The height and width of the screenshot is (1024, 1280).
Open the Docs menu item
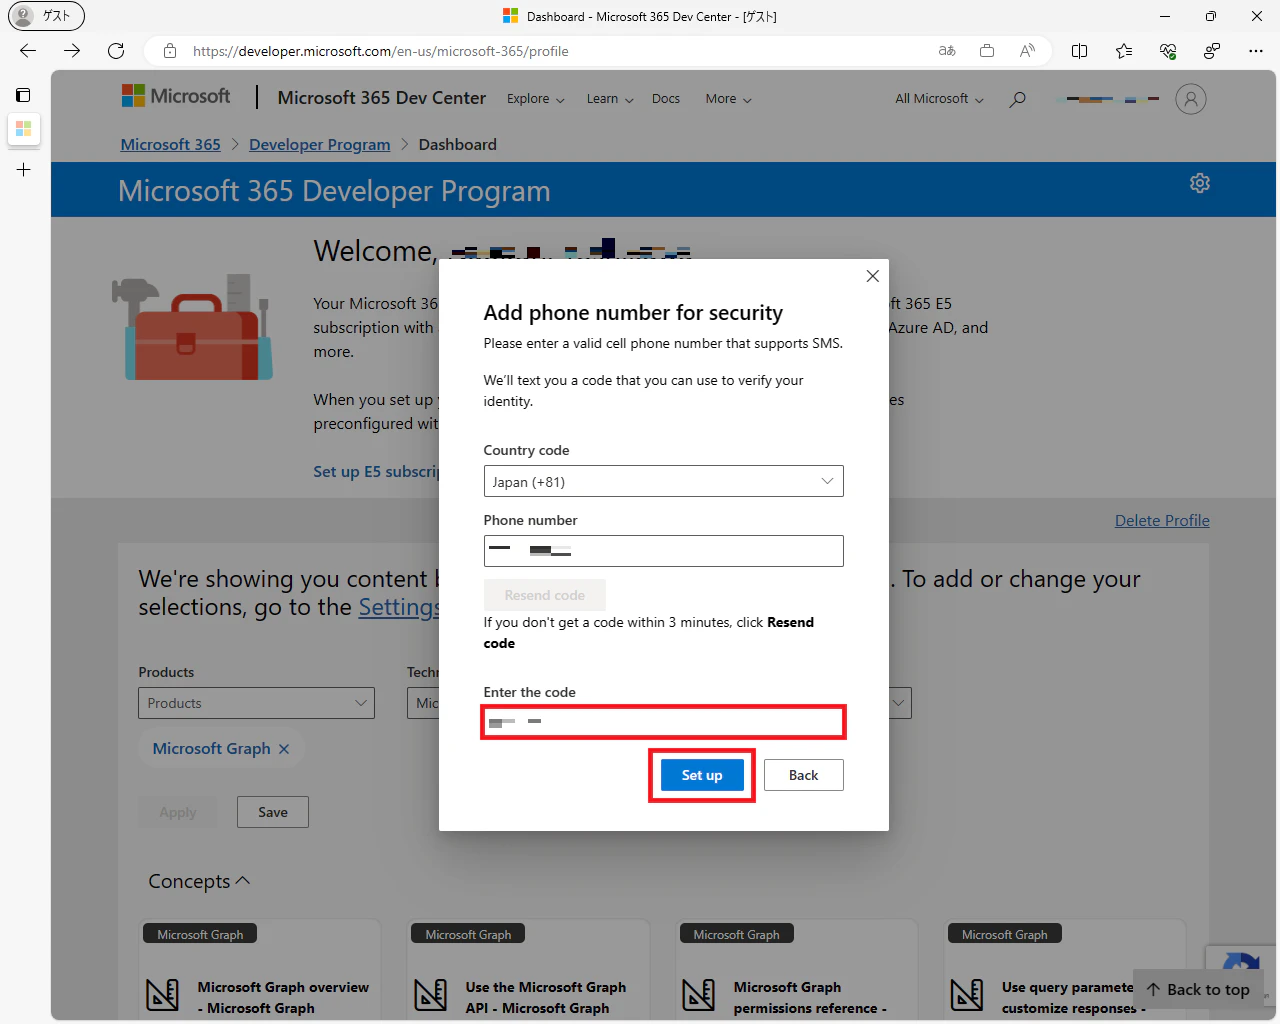pos(665,99)
